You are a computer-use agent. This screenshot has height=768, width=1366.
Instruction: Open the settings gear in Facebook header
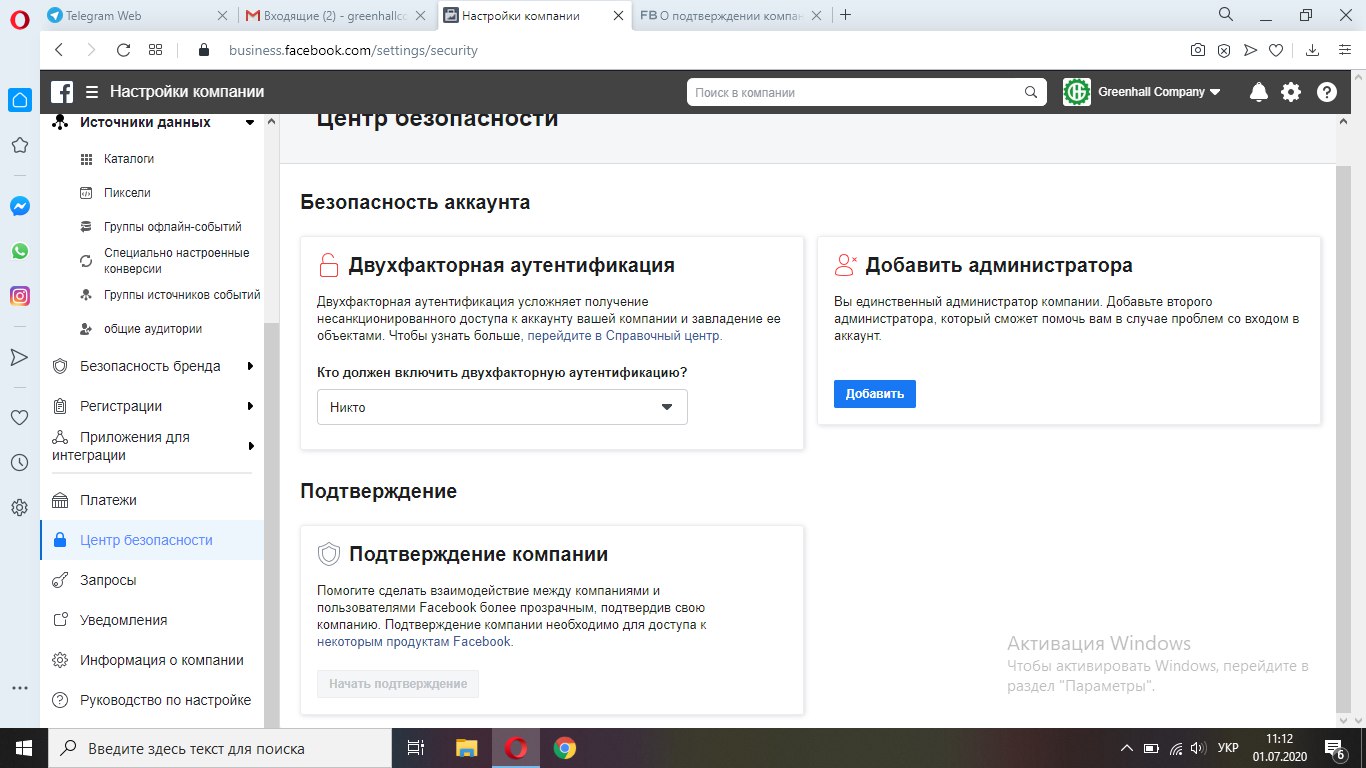1291,92
